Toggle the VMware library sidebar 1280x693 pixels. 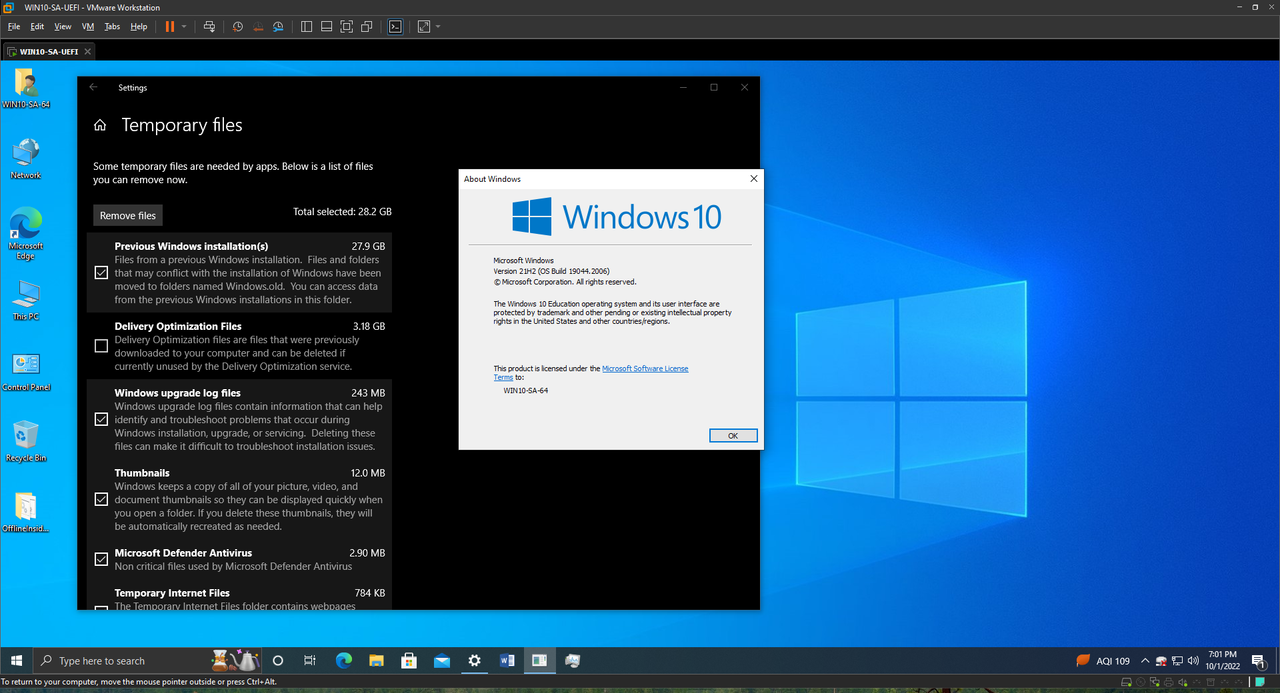coord(307,26)
